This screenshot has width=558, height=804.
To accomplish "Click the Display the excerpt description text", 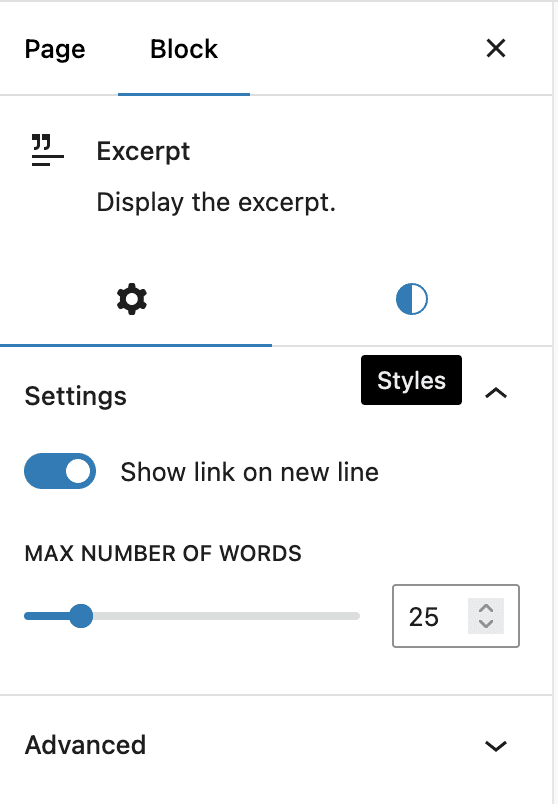I will click(216, 202).
